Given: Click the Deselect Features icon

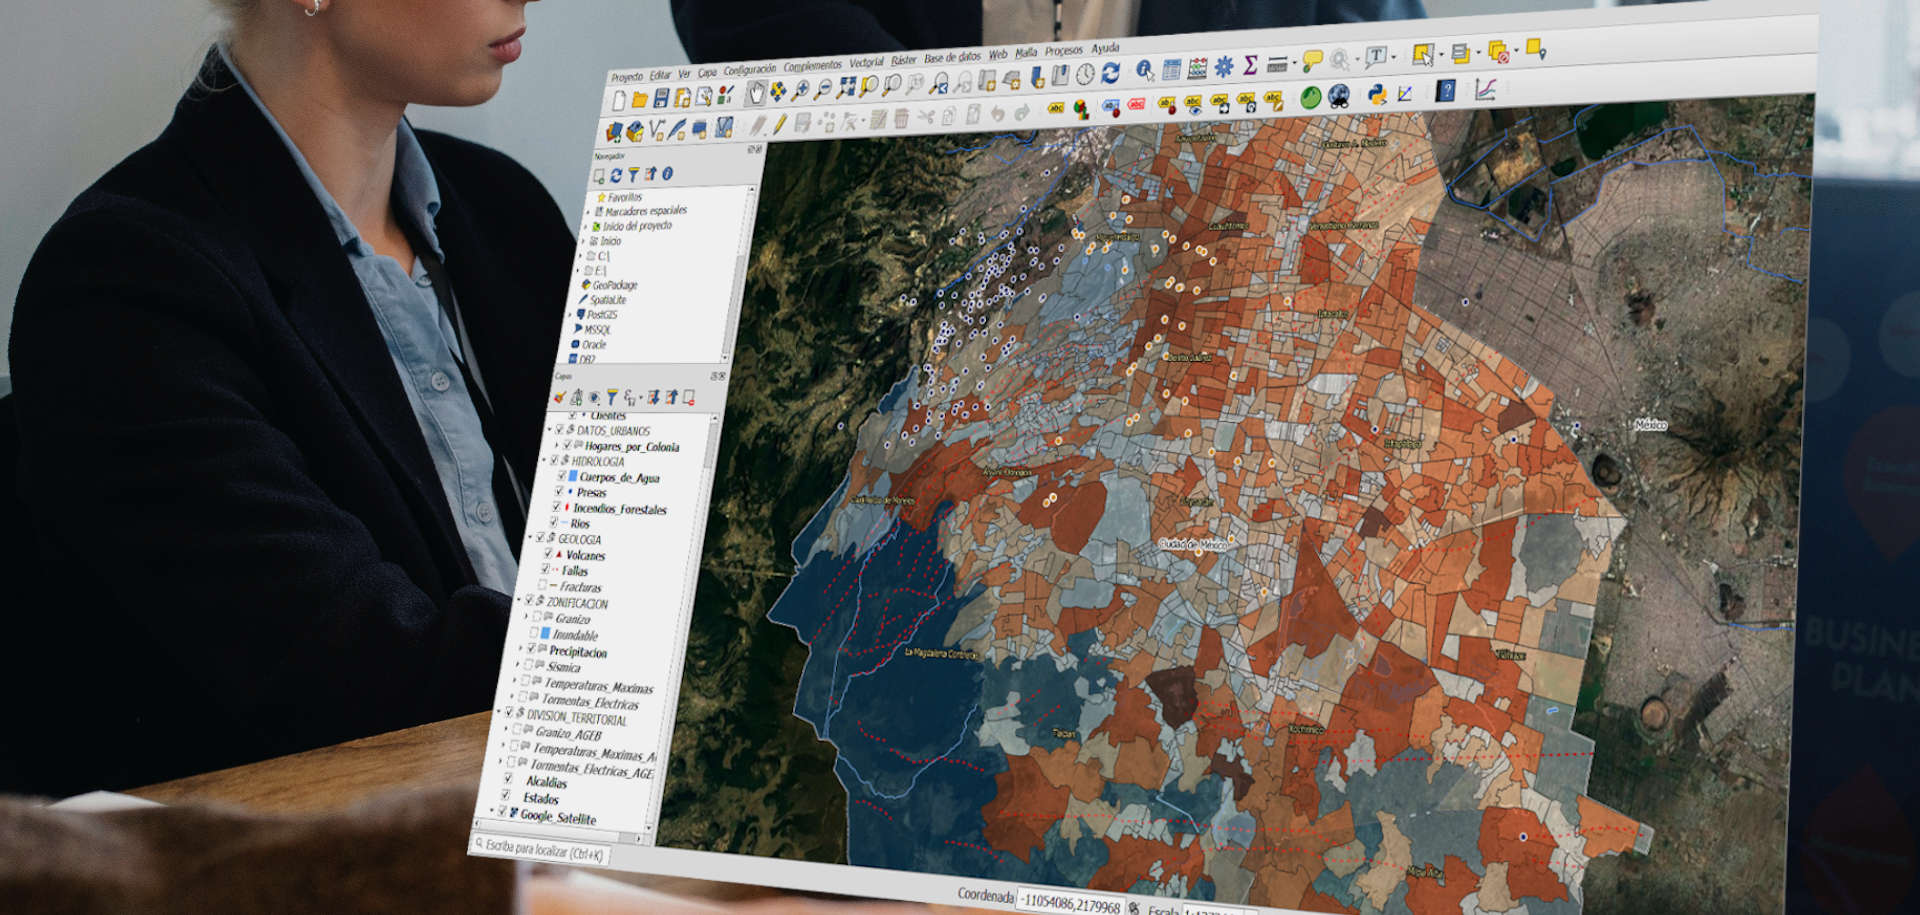Looking at the screenshot, I should (x=1499, y=51).
